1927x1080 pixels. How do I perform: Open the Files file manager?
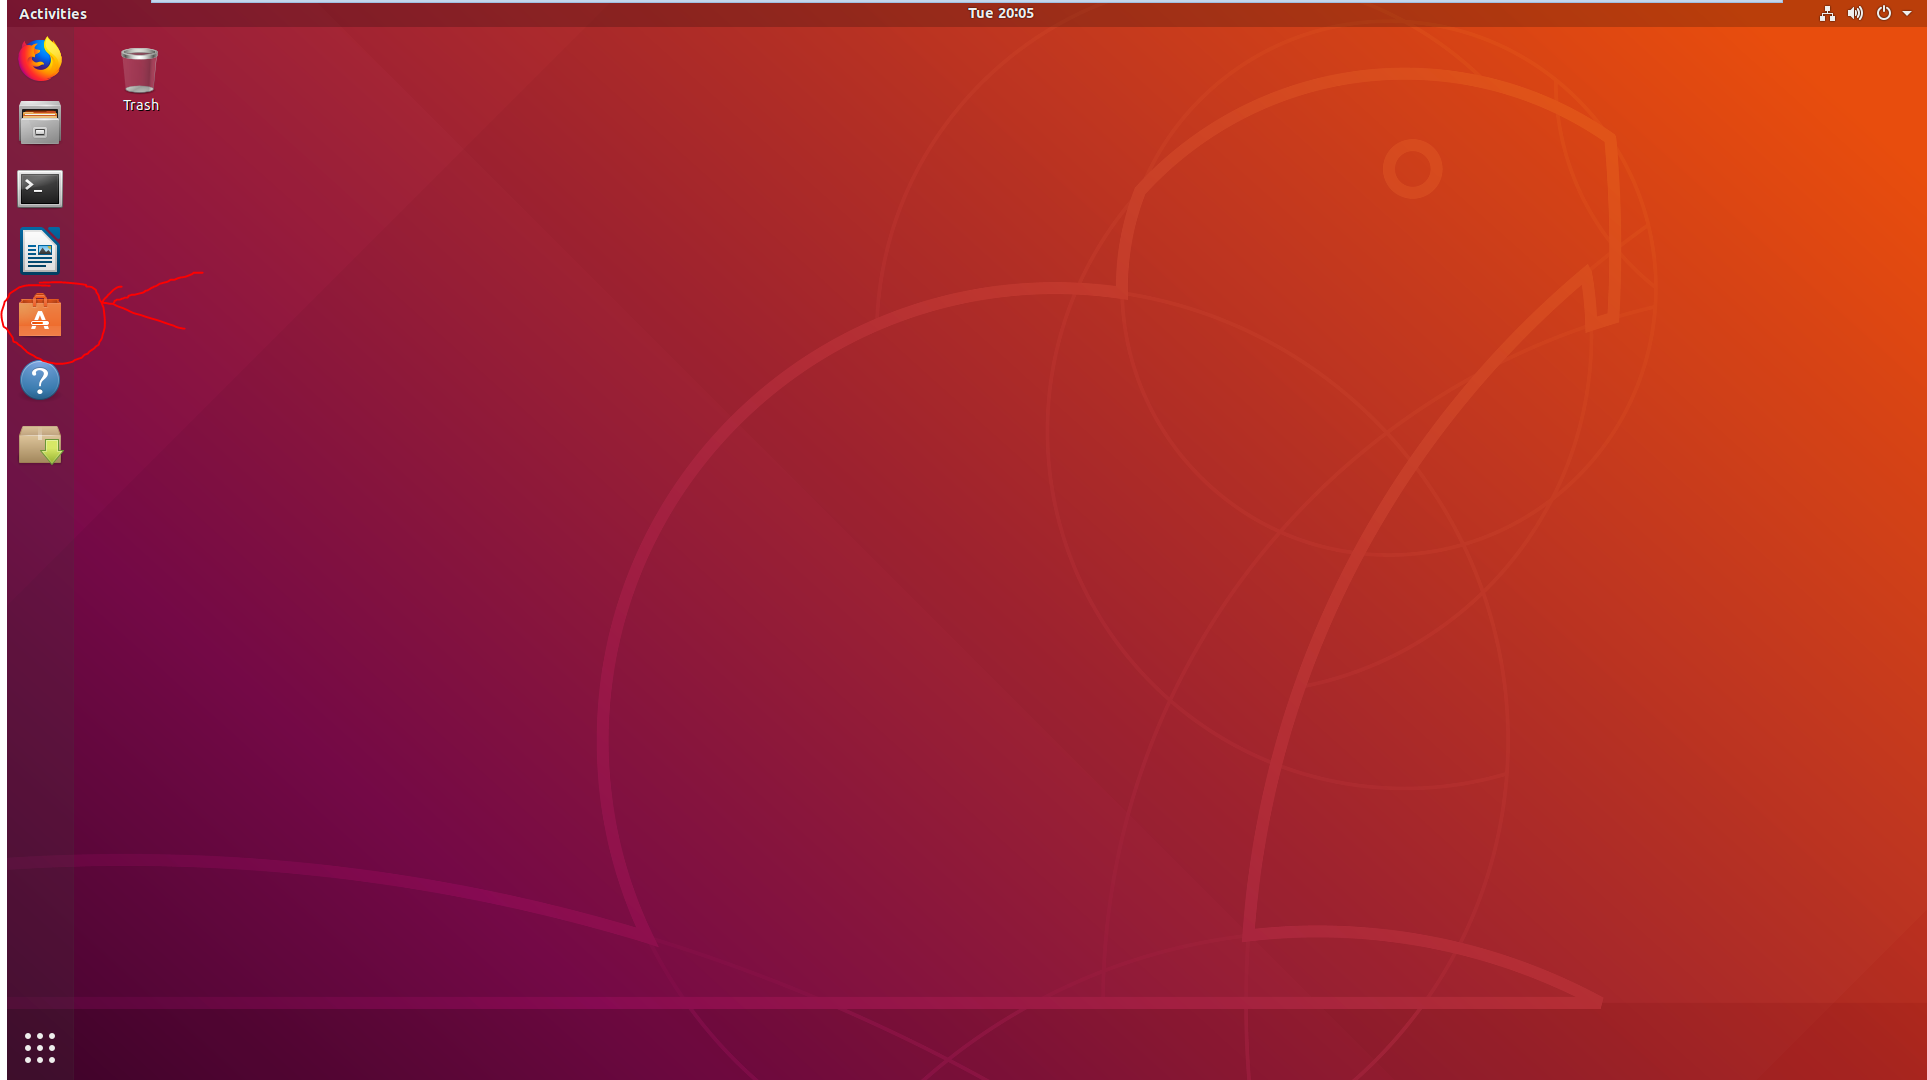coord(38,123)
